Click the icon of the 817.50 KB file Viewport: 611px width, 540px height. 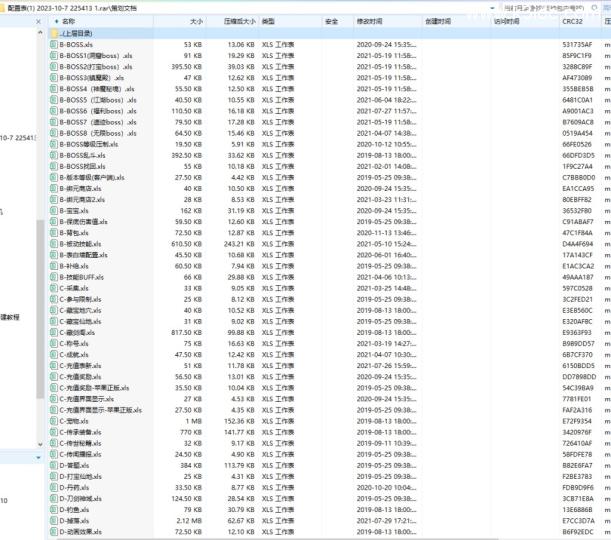coord(54,332)
